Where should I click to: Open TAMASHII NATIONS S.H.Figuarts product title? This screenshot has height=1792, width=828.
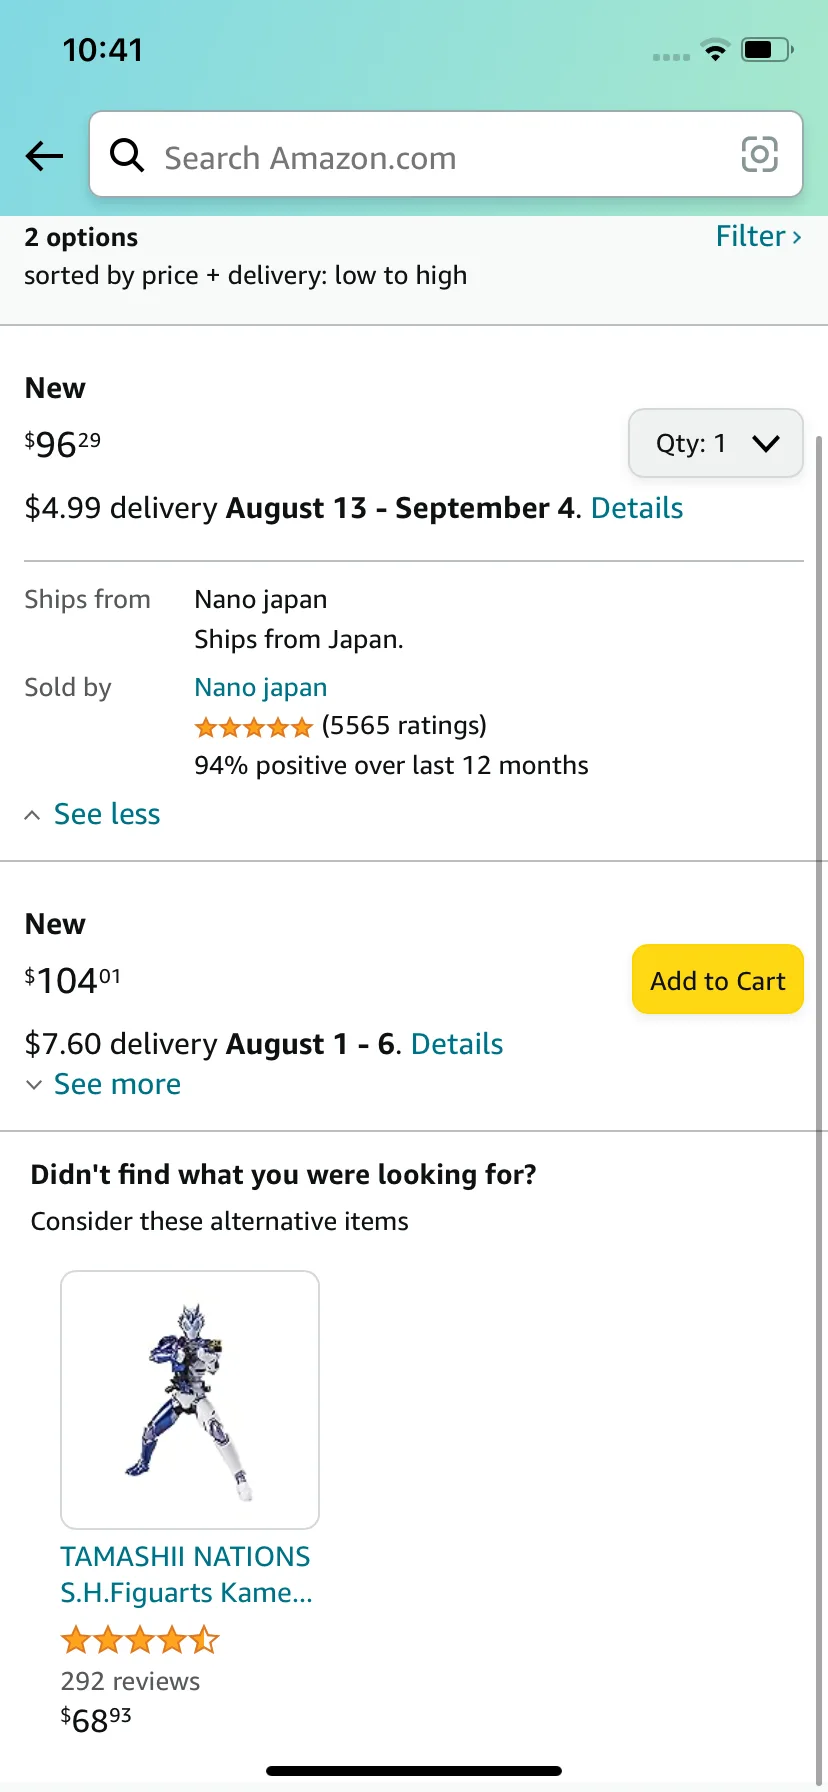(x=186, y=1574)
